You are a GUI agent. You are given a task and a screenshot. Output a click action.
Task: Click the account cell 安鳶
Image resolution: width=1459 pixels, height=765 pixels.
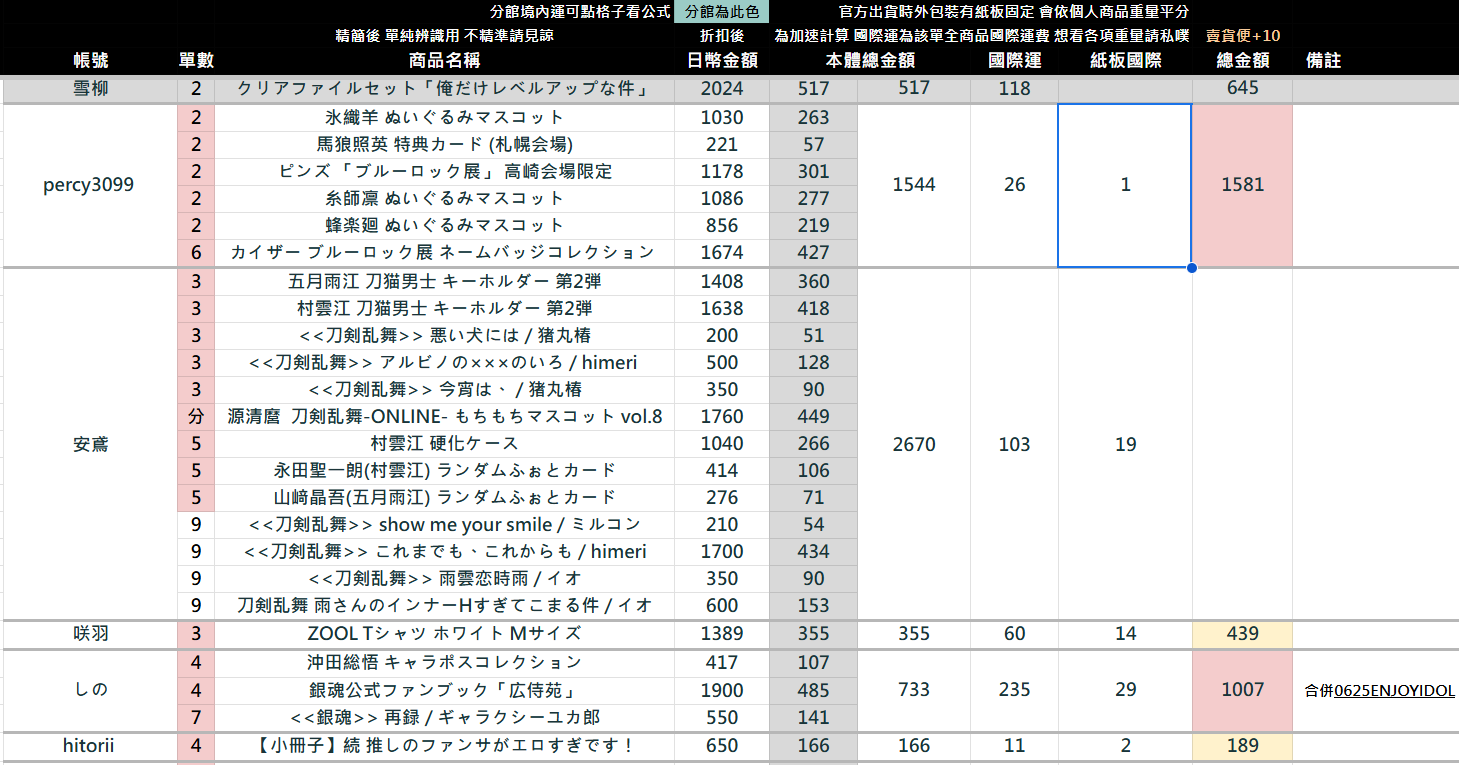point(90,444)
